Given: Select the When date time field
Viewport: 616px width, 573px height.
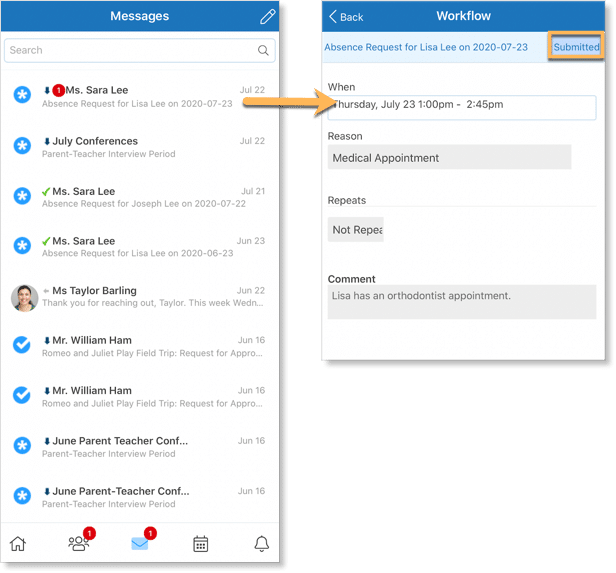Looking at the screenshot, I should pos(461,107).
